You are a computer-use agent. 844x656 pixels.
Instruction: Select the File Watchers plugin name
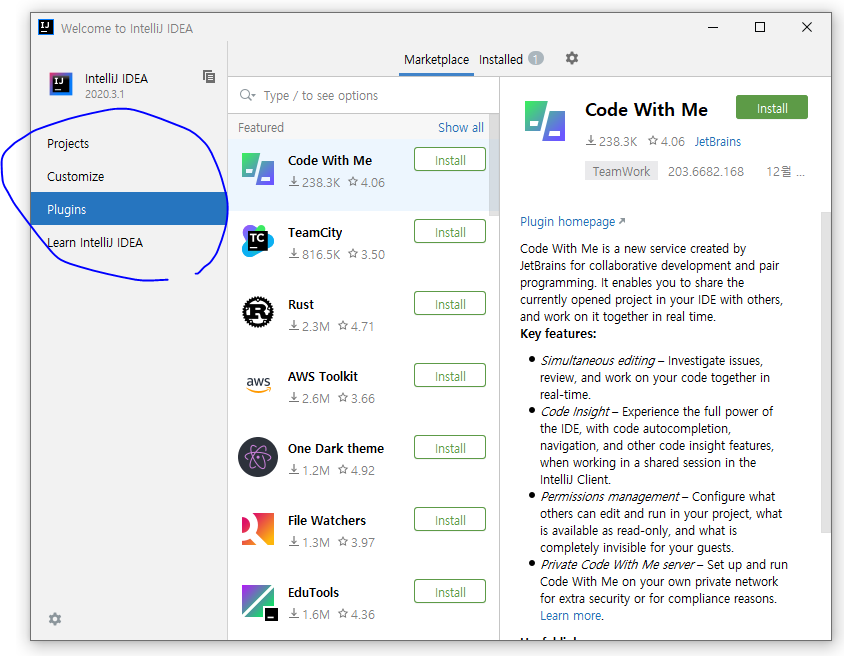click(x=326, y=520)
